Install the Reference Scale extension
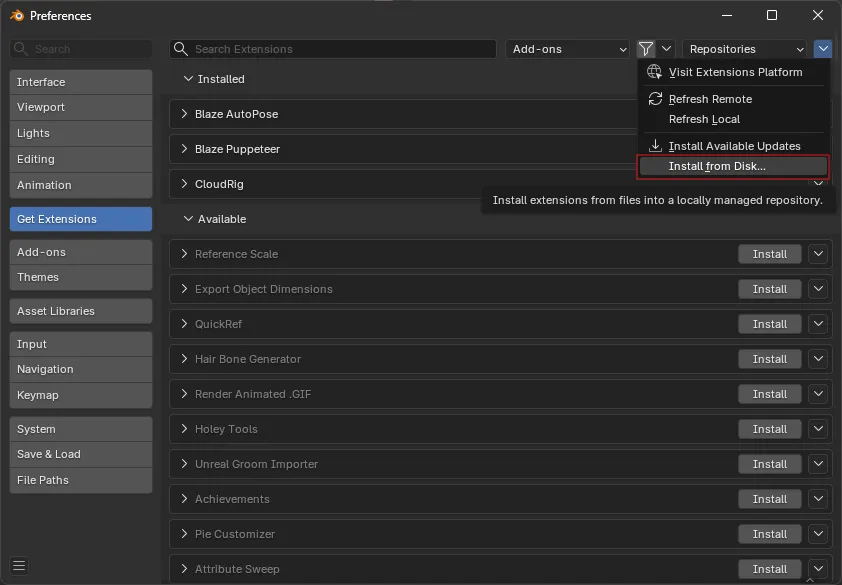 (770, 254)
